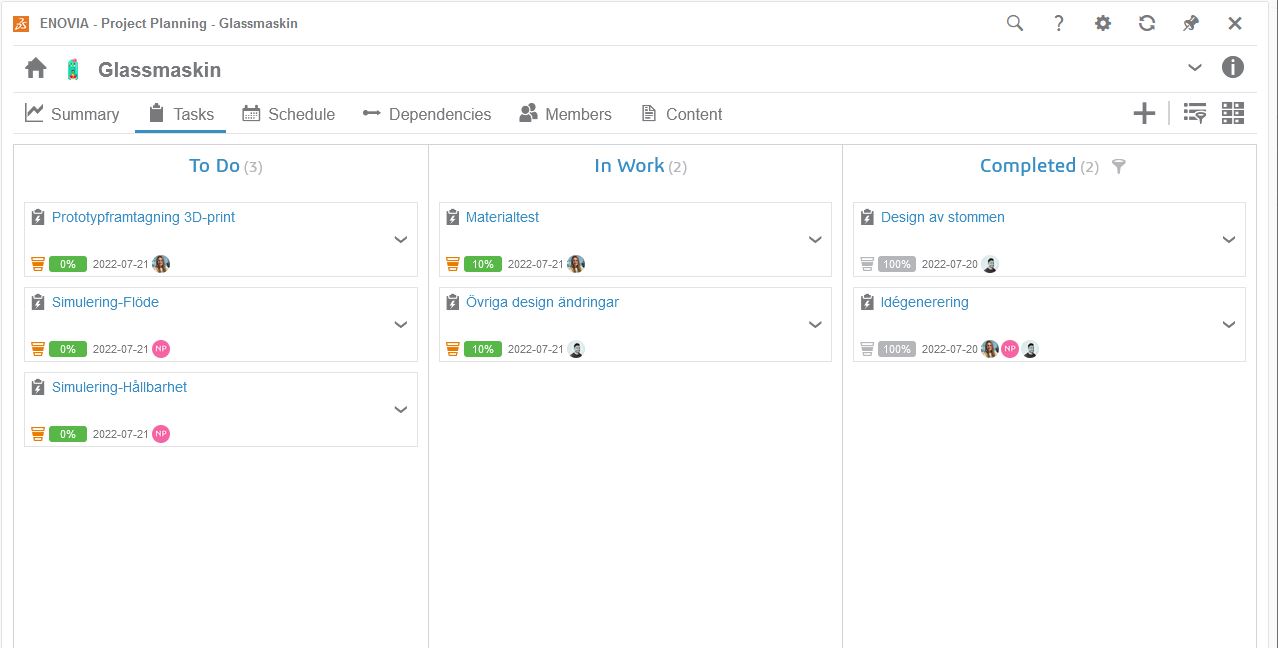Click the pin widget icon
Image resolution: width=1278 pixels, height=648 pixels.
point(1191,23)
